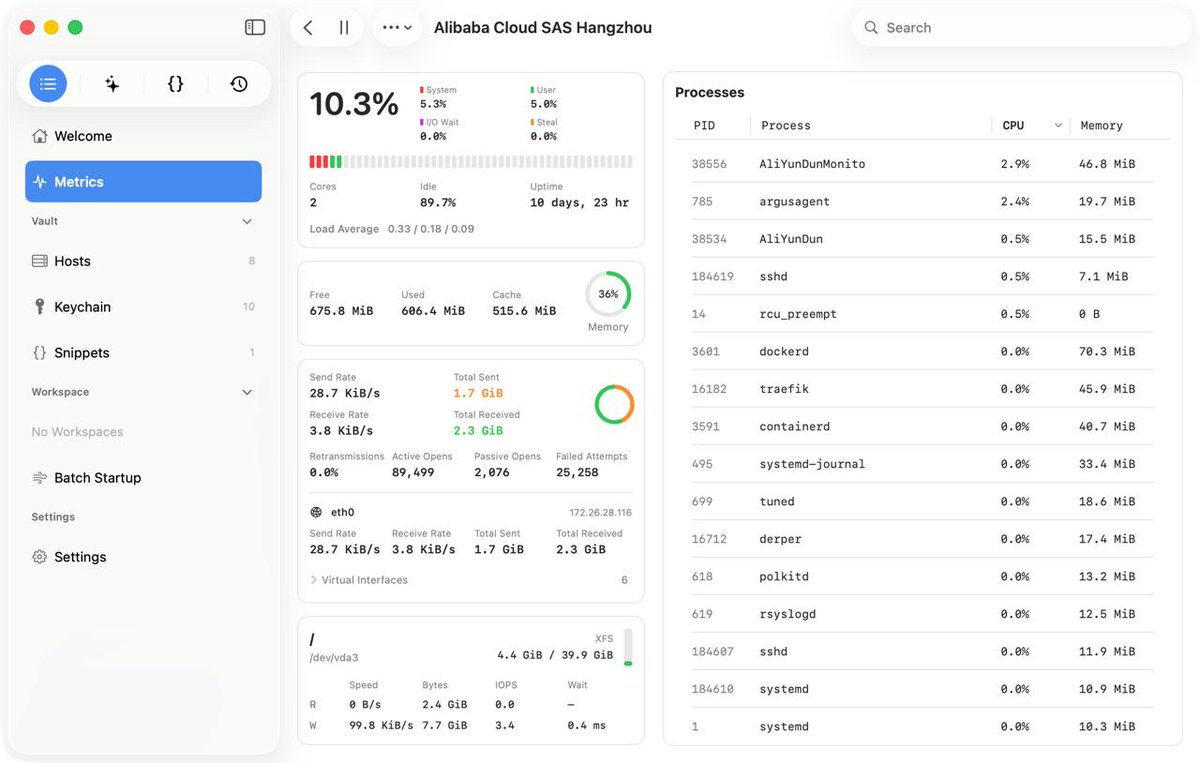Click the eth0 globe icon
The image size is (1200, 763).
coord(317,512)
